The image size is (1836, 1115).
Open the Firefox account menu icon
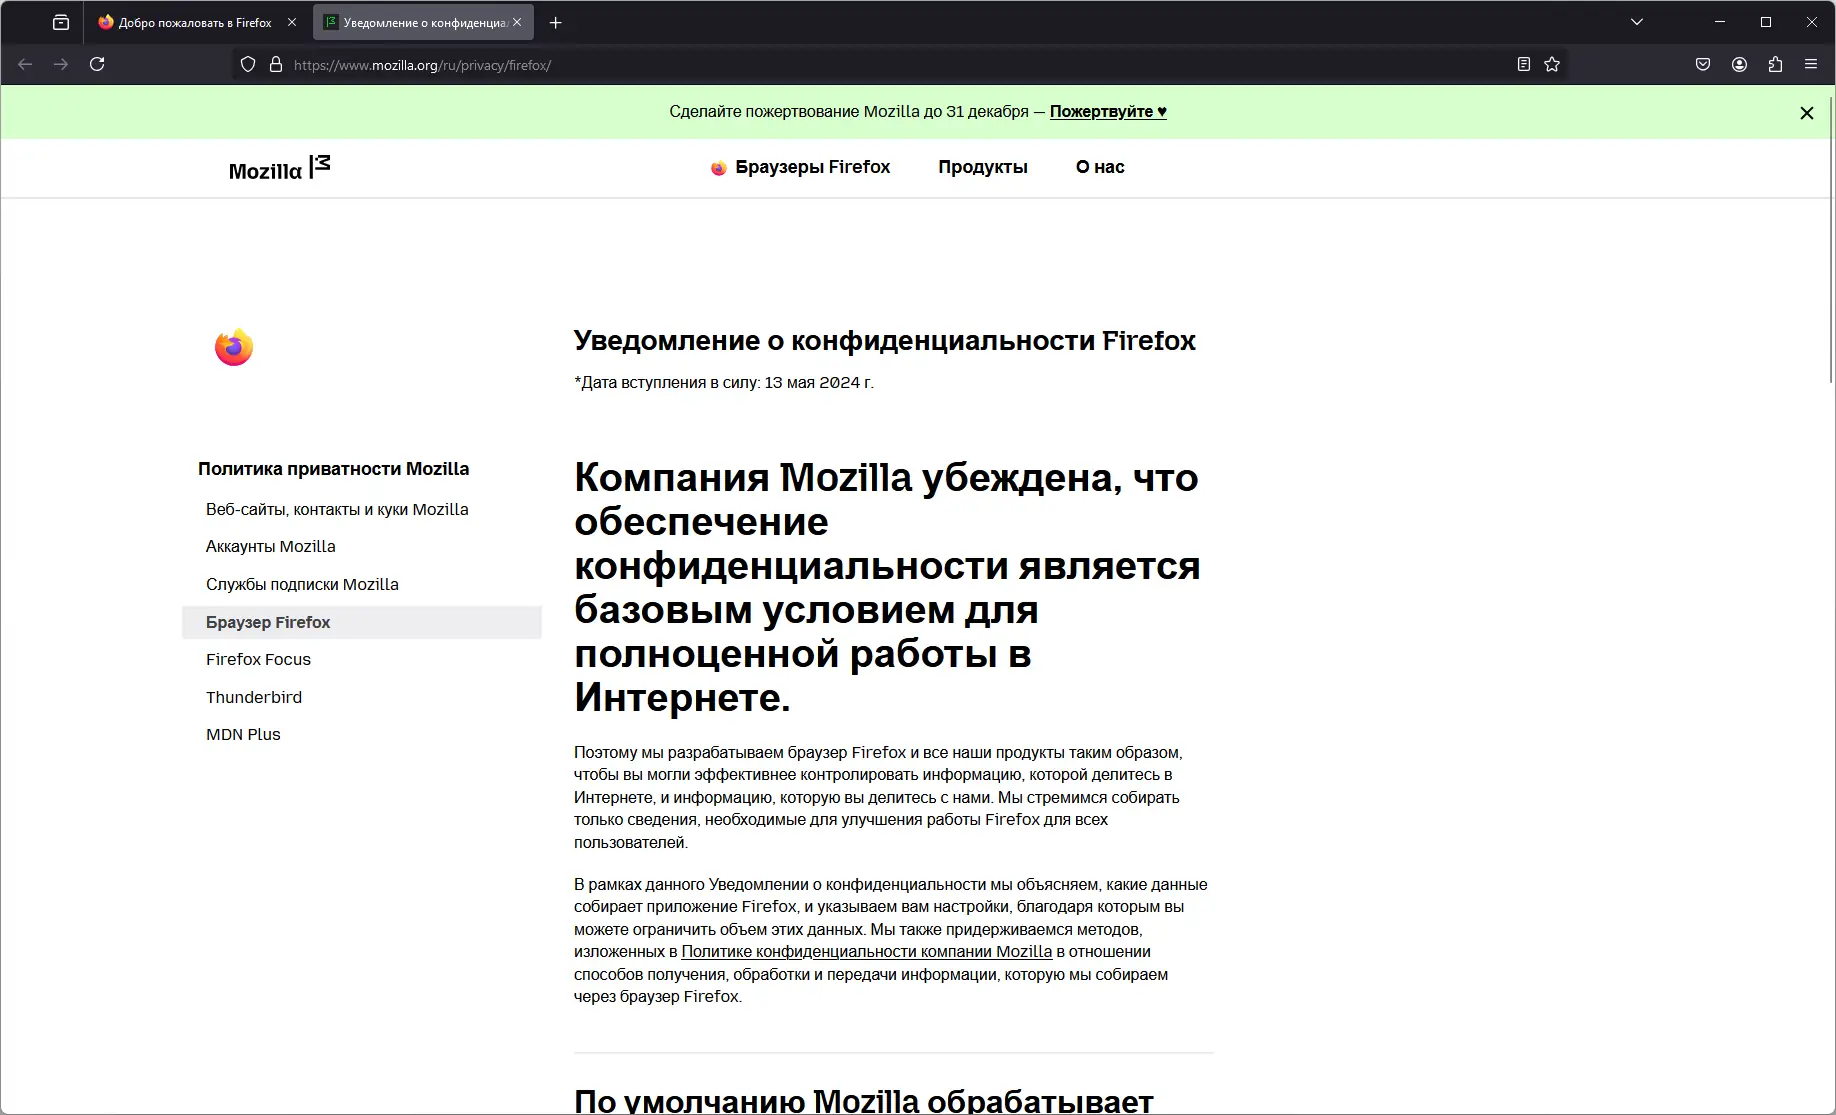pos(1739,64)
